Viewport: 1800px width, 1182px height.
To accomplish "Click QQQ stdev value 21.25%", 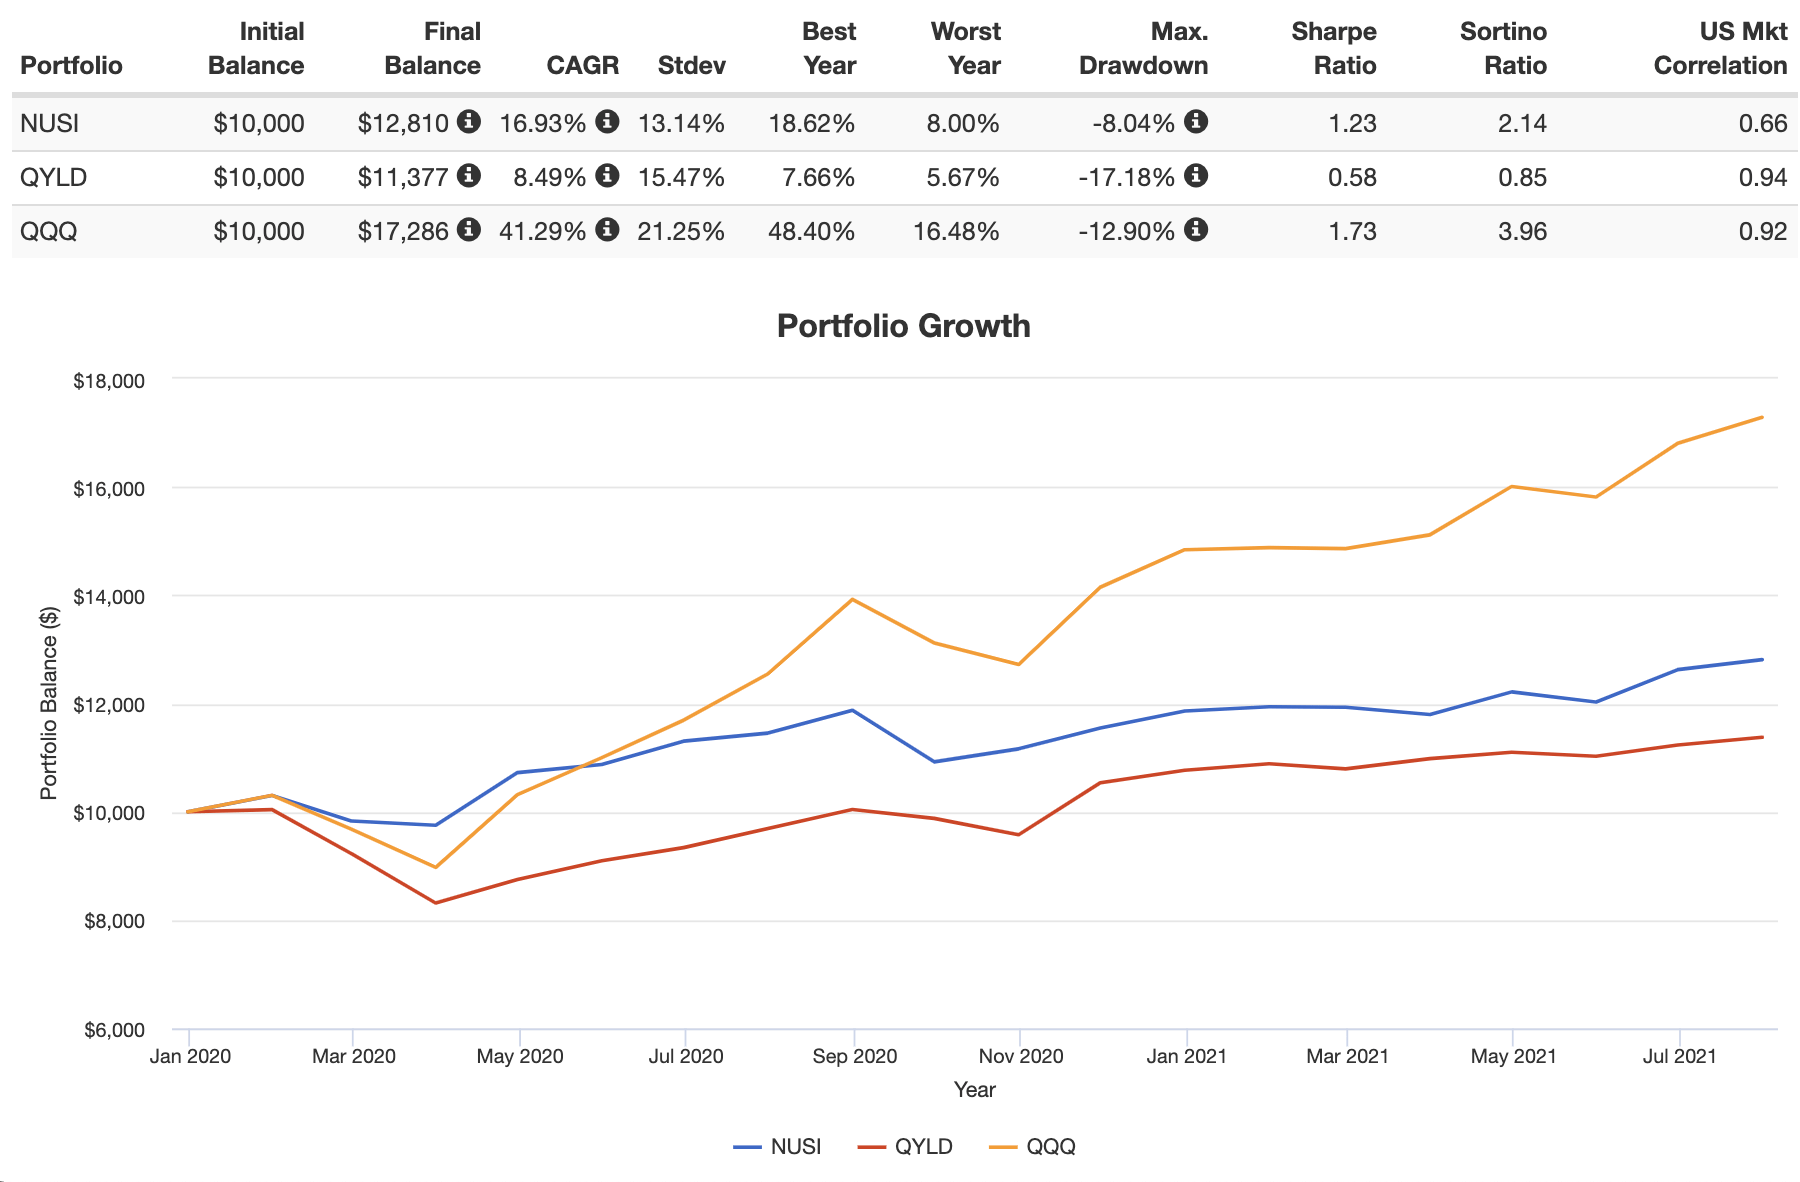I will coord(681,232).
